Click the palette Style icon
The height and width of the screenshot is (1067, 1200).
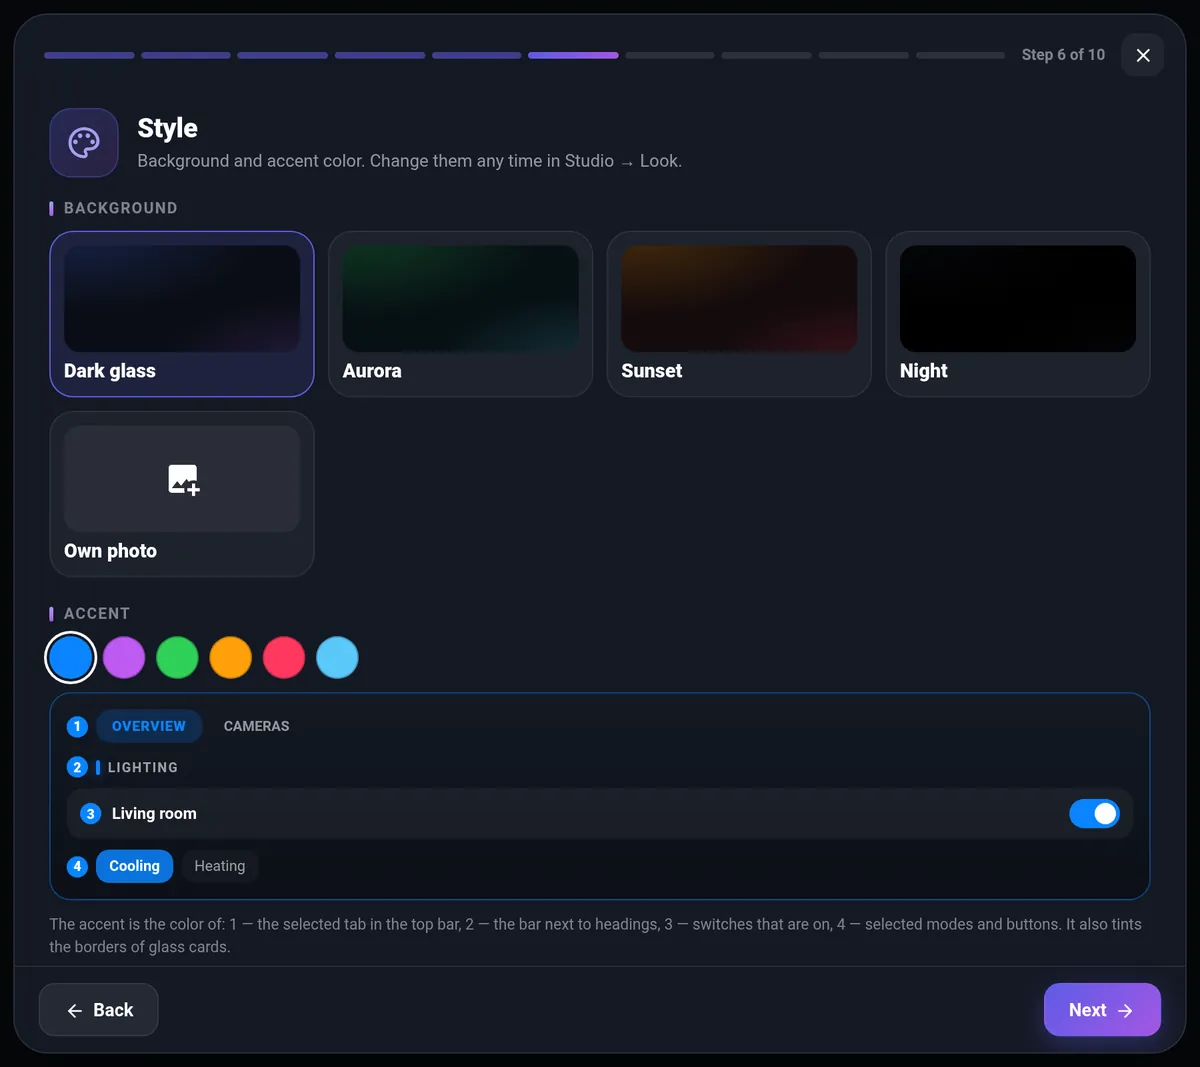tap(84, 143)
